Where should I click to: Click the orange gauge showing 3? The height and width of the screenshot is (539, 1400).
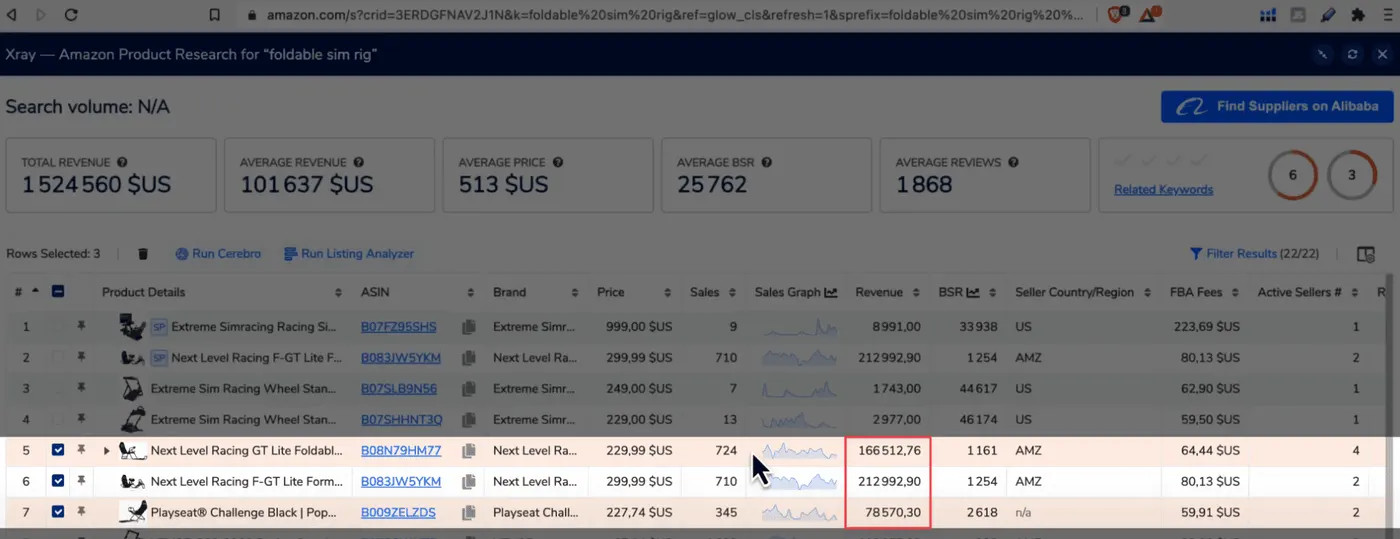1352,175
